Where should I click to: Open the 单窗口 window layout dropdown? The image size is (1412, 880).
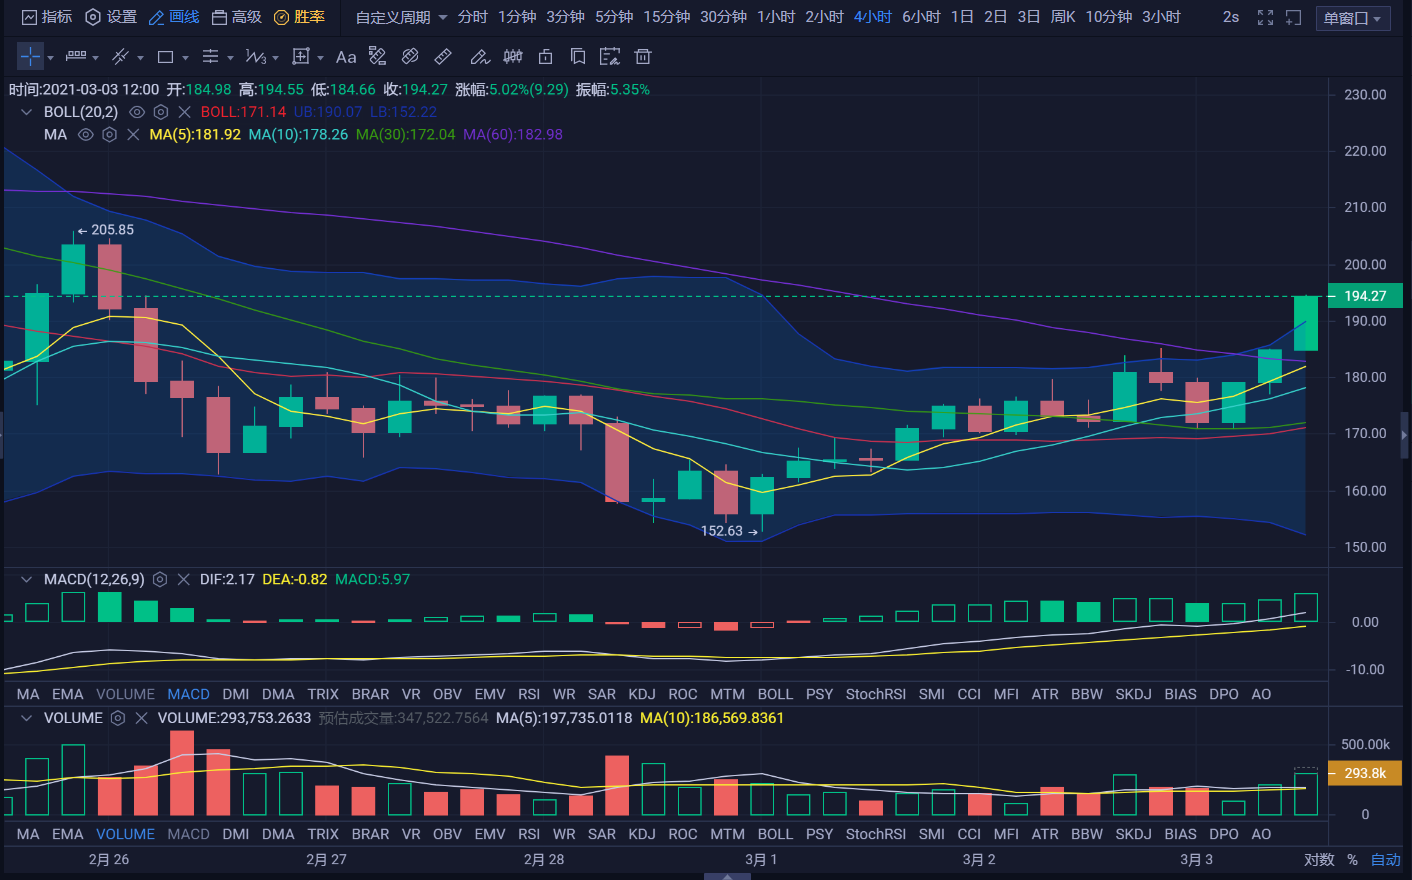click(x=1352, y=18)
